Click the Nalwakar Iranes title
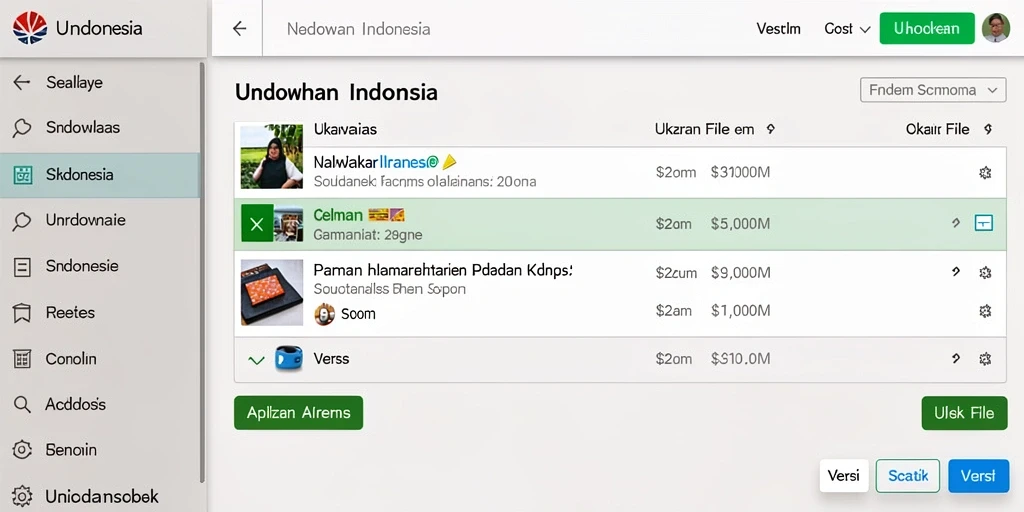The width and height of the screenshot is (1024, 512). 376,163
